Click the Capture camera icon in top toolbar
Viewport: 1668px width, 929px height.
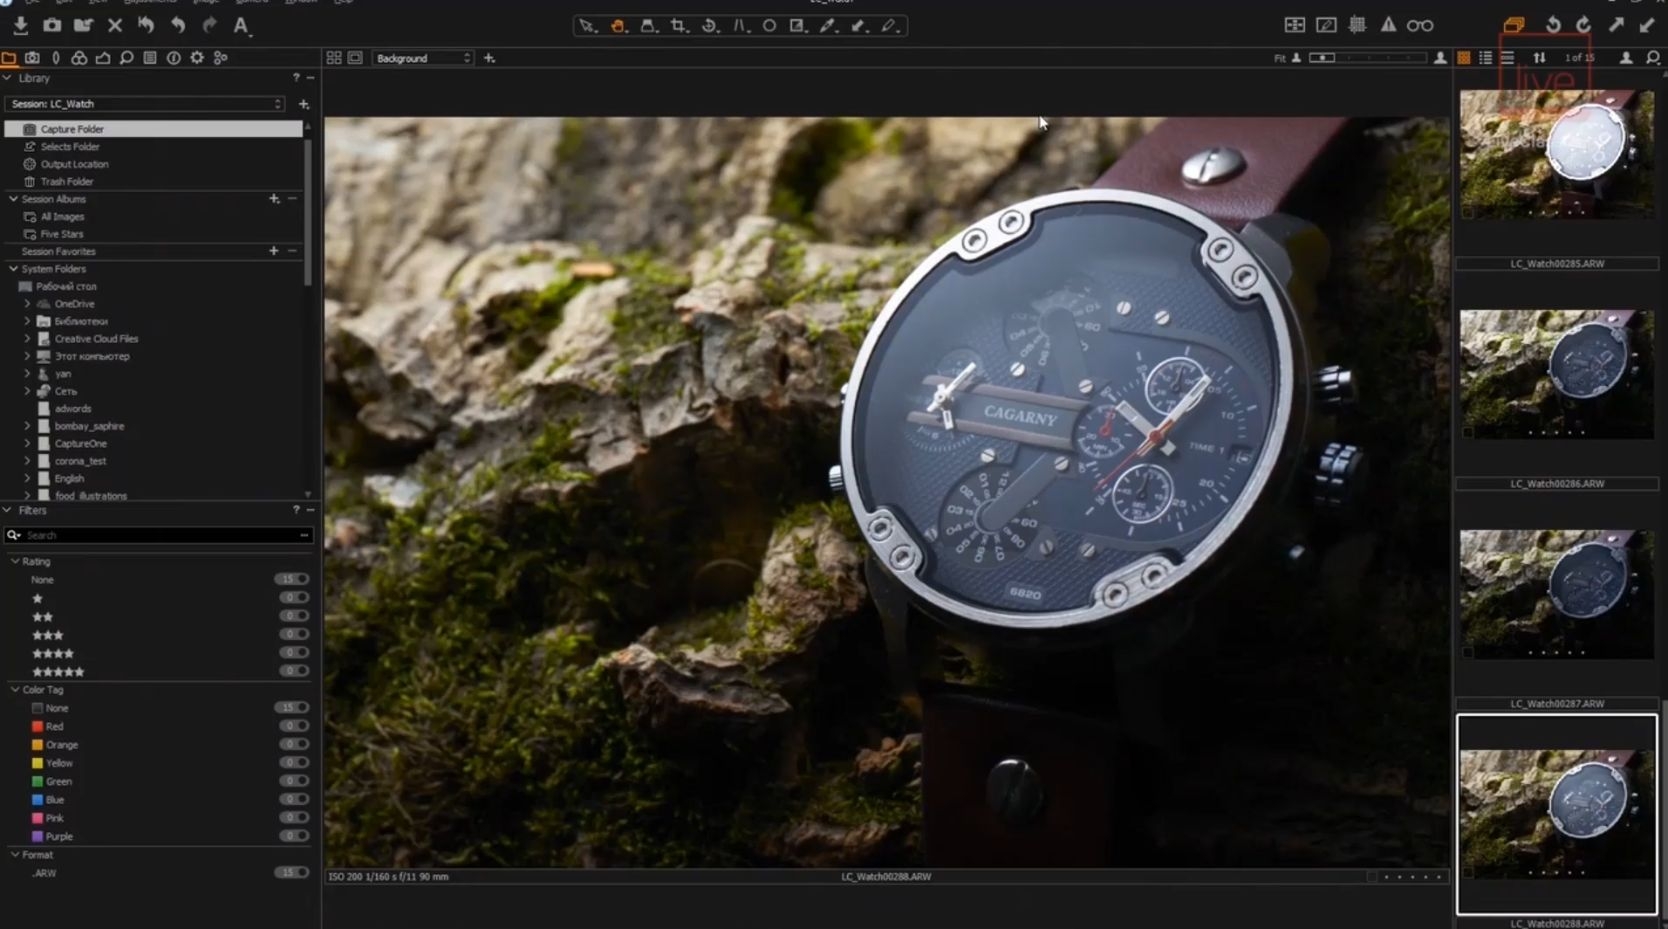click(52, 25)
